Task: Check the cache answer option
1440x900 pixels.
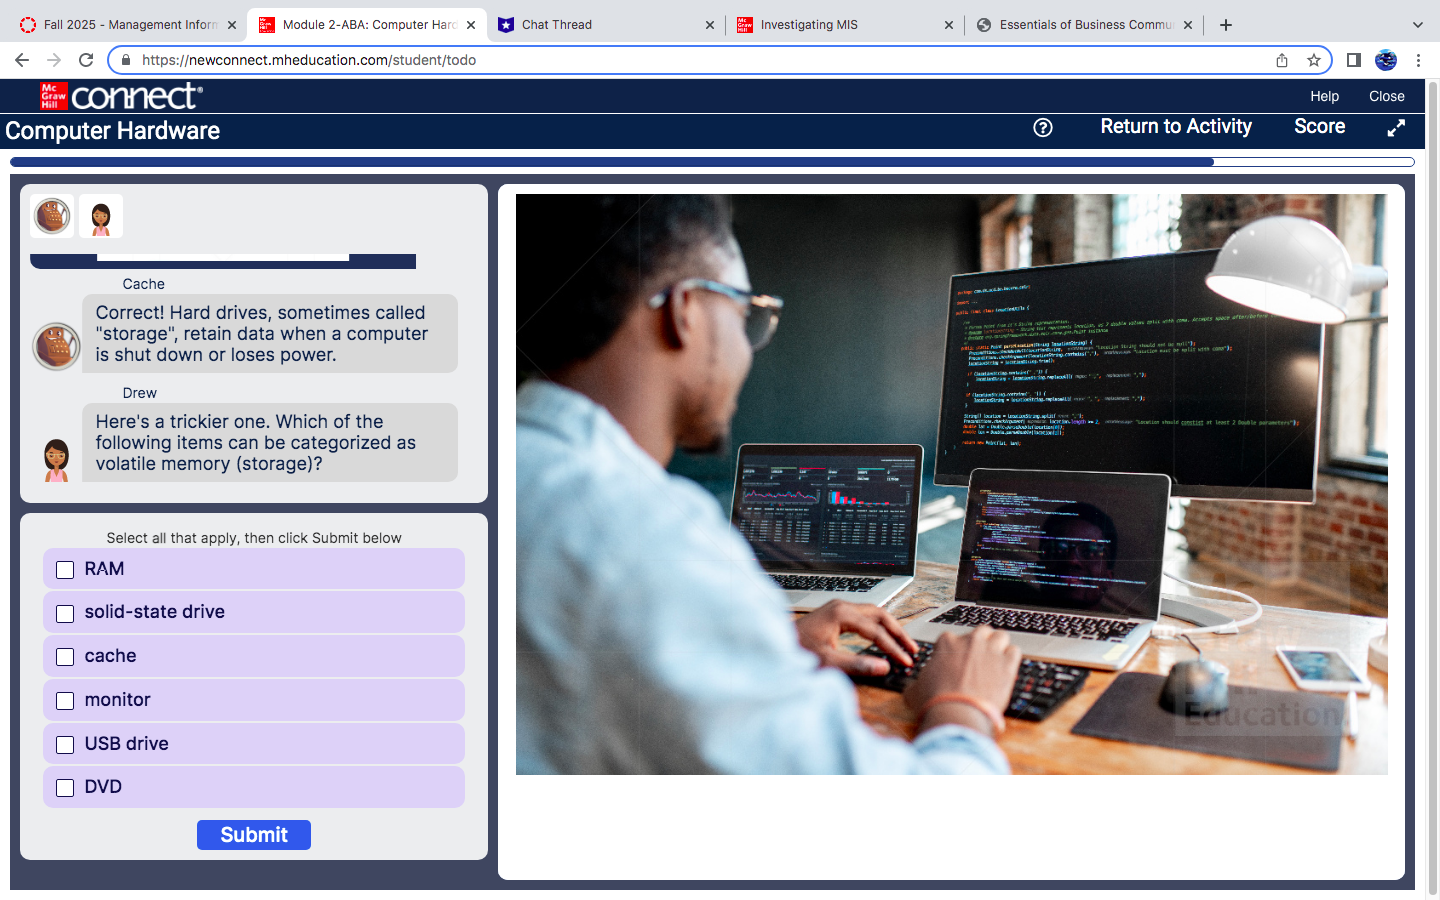Action: click(65, 656)
